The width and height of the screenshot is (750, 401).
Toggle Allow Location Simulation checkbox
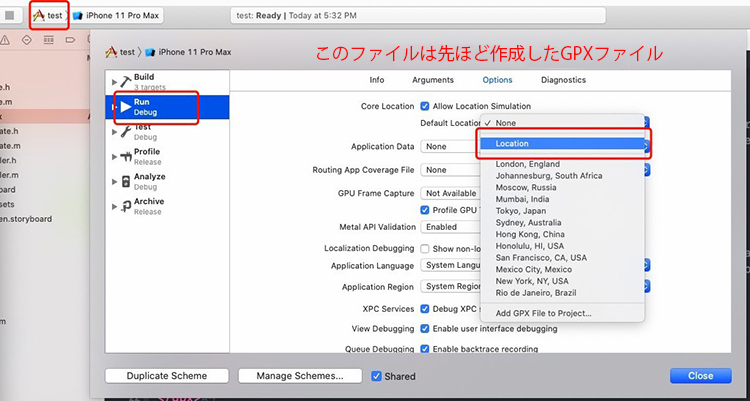[x=424, y=106]
